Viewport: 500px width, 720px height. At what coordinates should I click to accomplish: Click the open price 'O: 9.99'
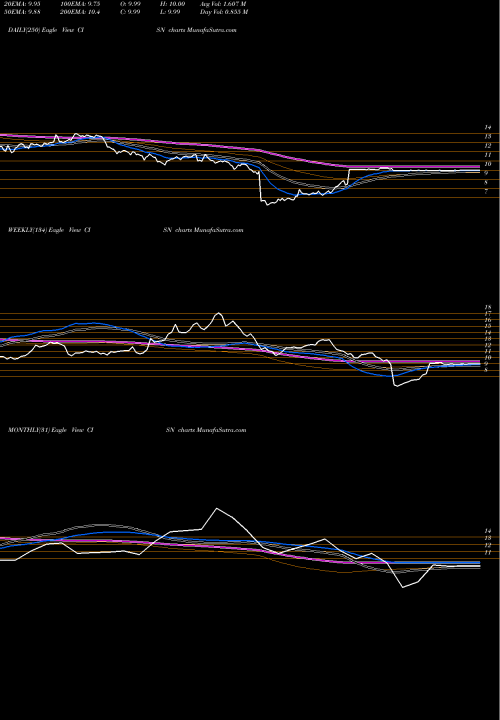pos(130,3)
